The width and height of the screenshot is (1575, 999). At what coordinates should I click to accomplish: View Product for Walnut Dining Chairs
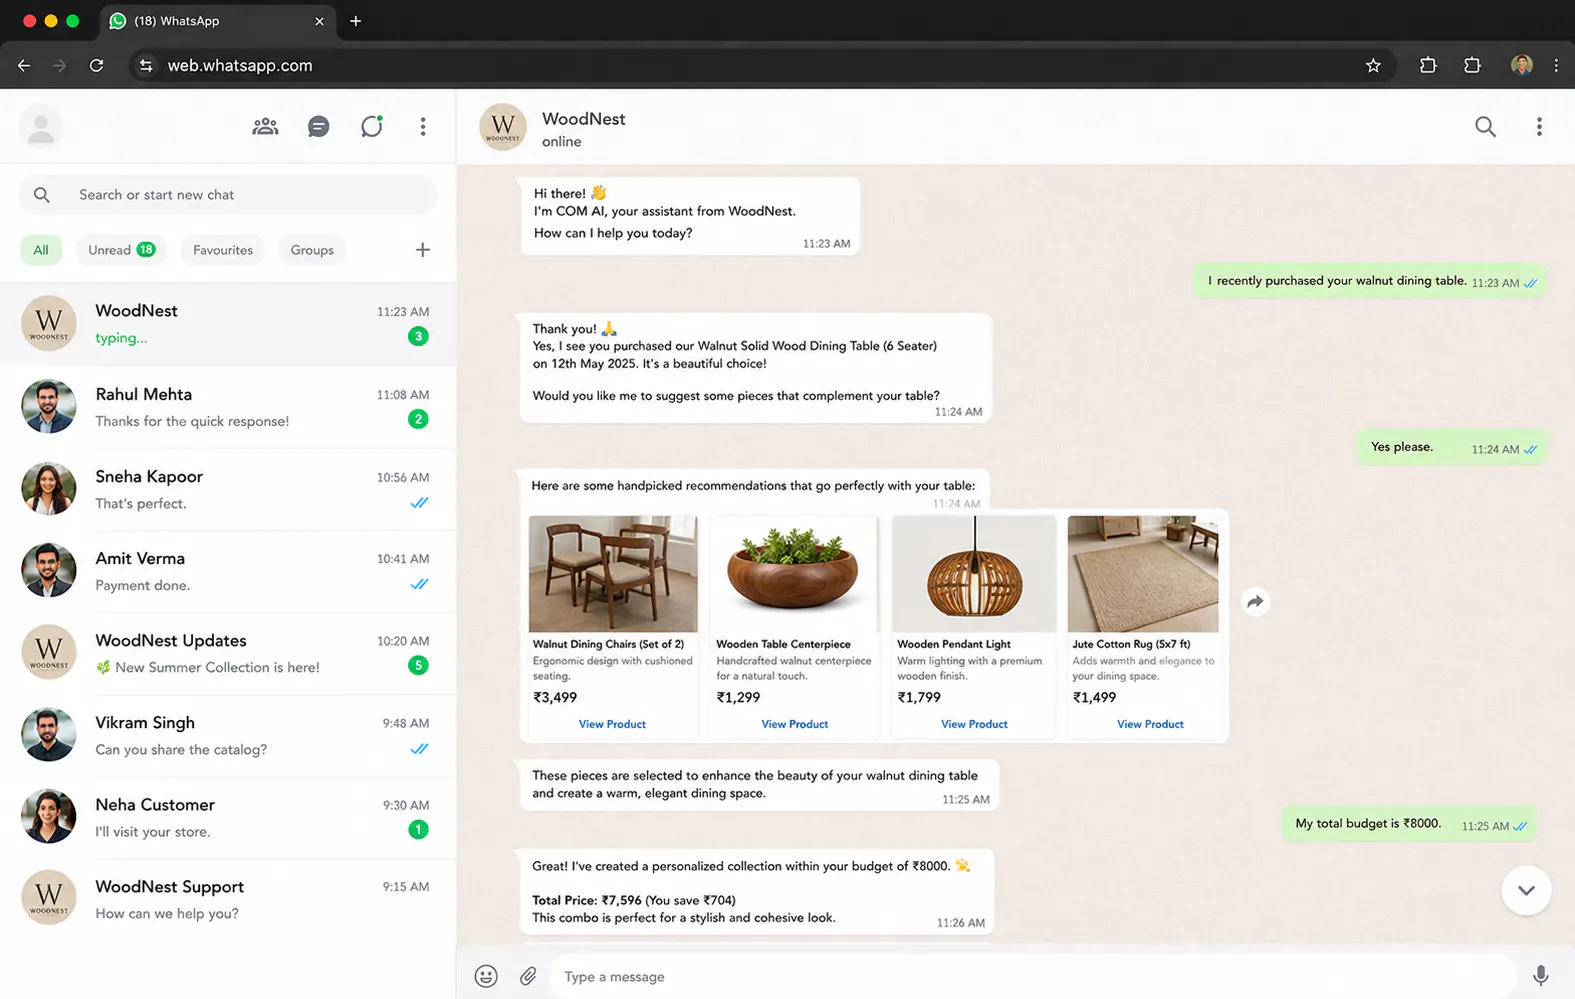click(612, 724)
